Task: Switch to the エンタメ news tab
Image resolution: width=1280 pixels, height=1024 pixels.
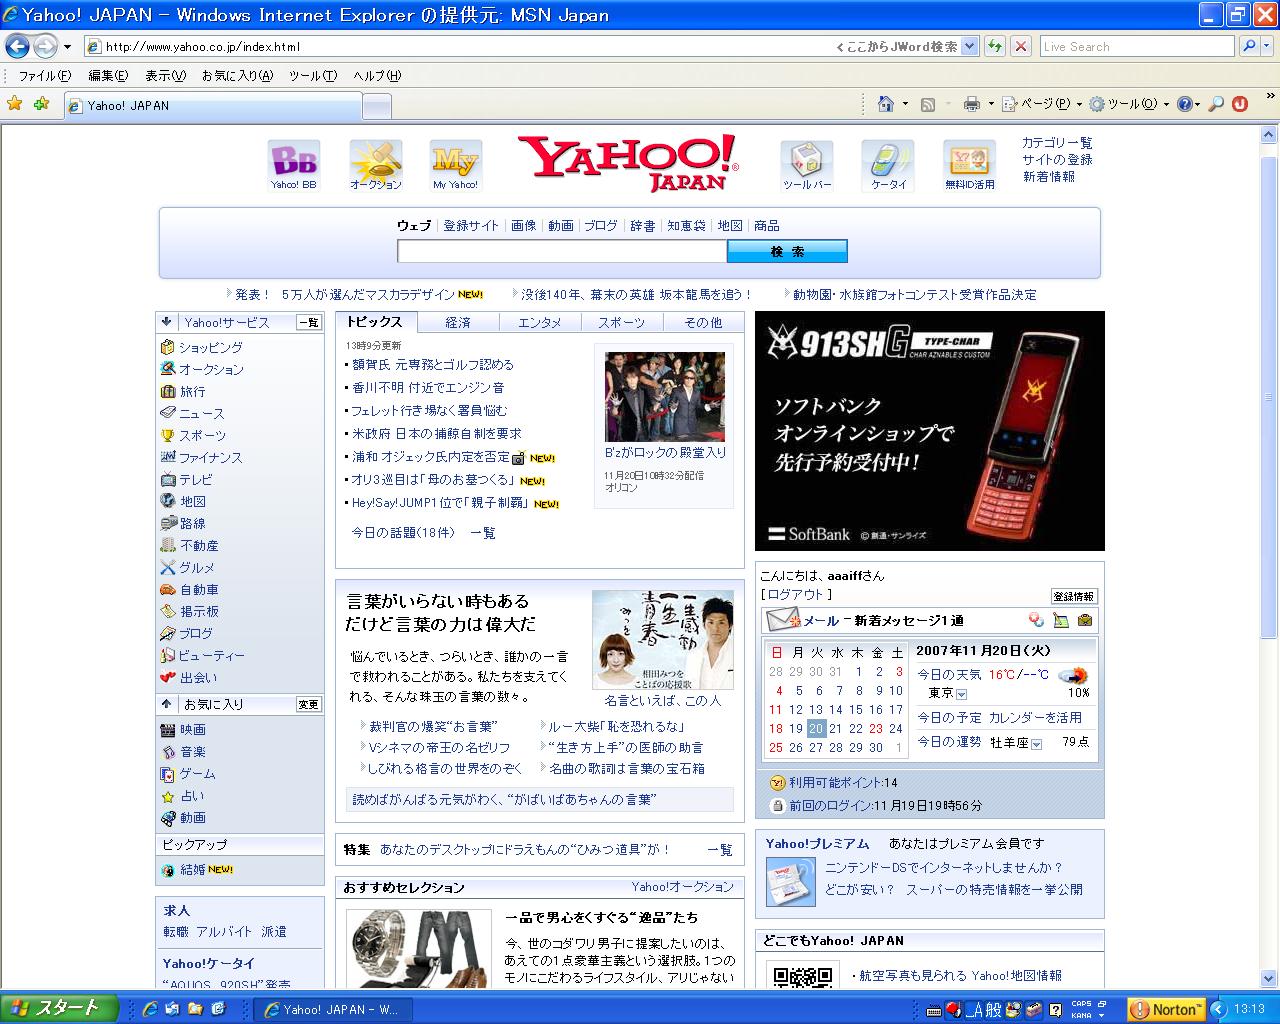Action: point(540,322)
